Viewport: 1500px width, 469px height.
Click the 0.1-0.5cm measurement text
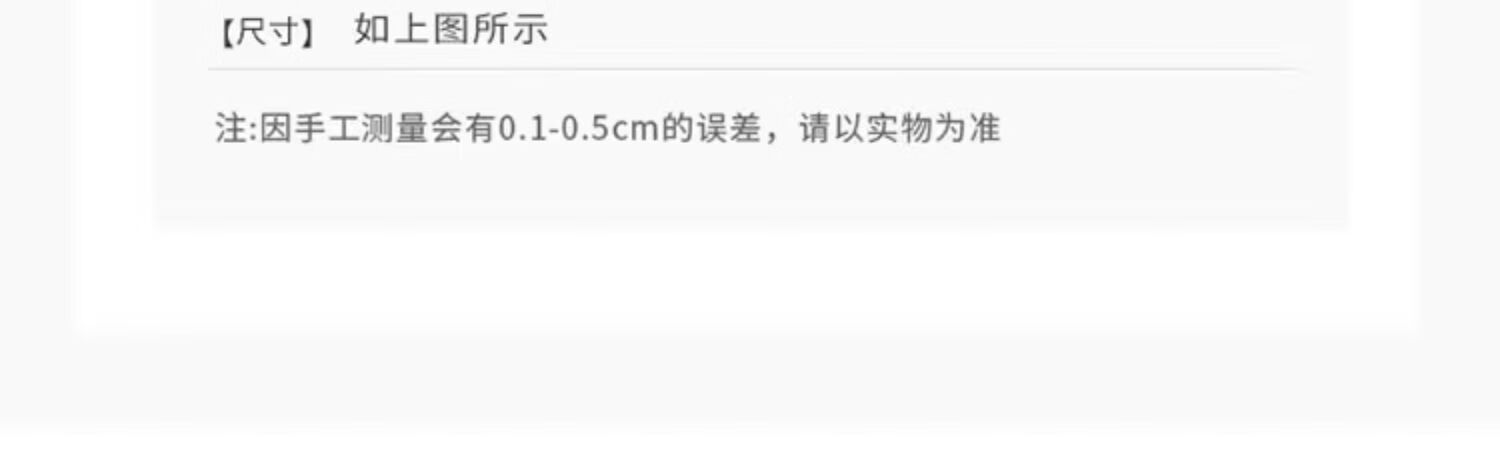coord(579,130)
